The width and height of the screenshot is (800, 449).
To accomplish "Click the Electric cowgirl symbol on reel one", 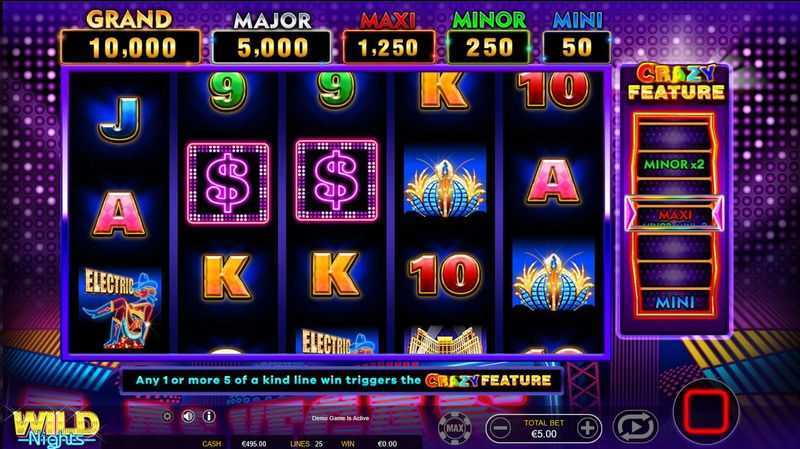I will 120,308.
